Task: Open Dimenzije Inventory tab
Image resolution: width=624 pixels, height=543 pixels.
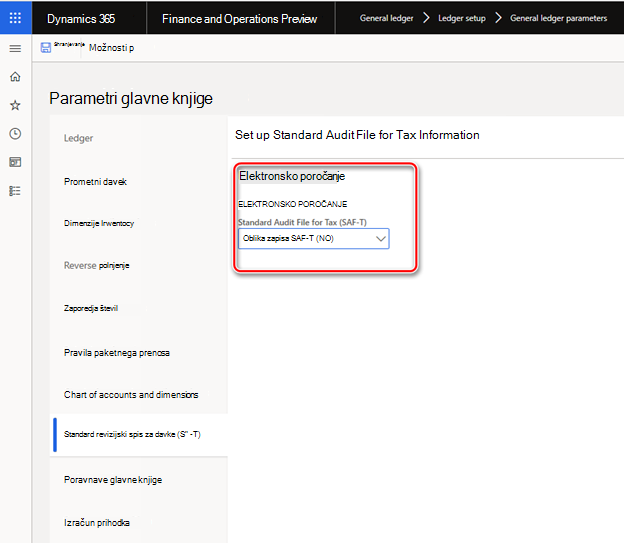Action: (99, 223)
